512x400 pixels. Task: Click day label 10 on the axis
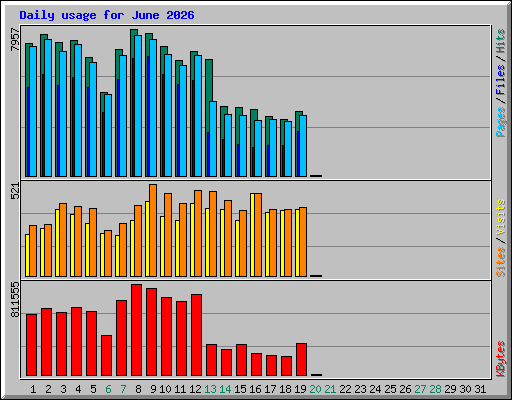click(x=165, y=389)
